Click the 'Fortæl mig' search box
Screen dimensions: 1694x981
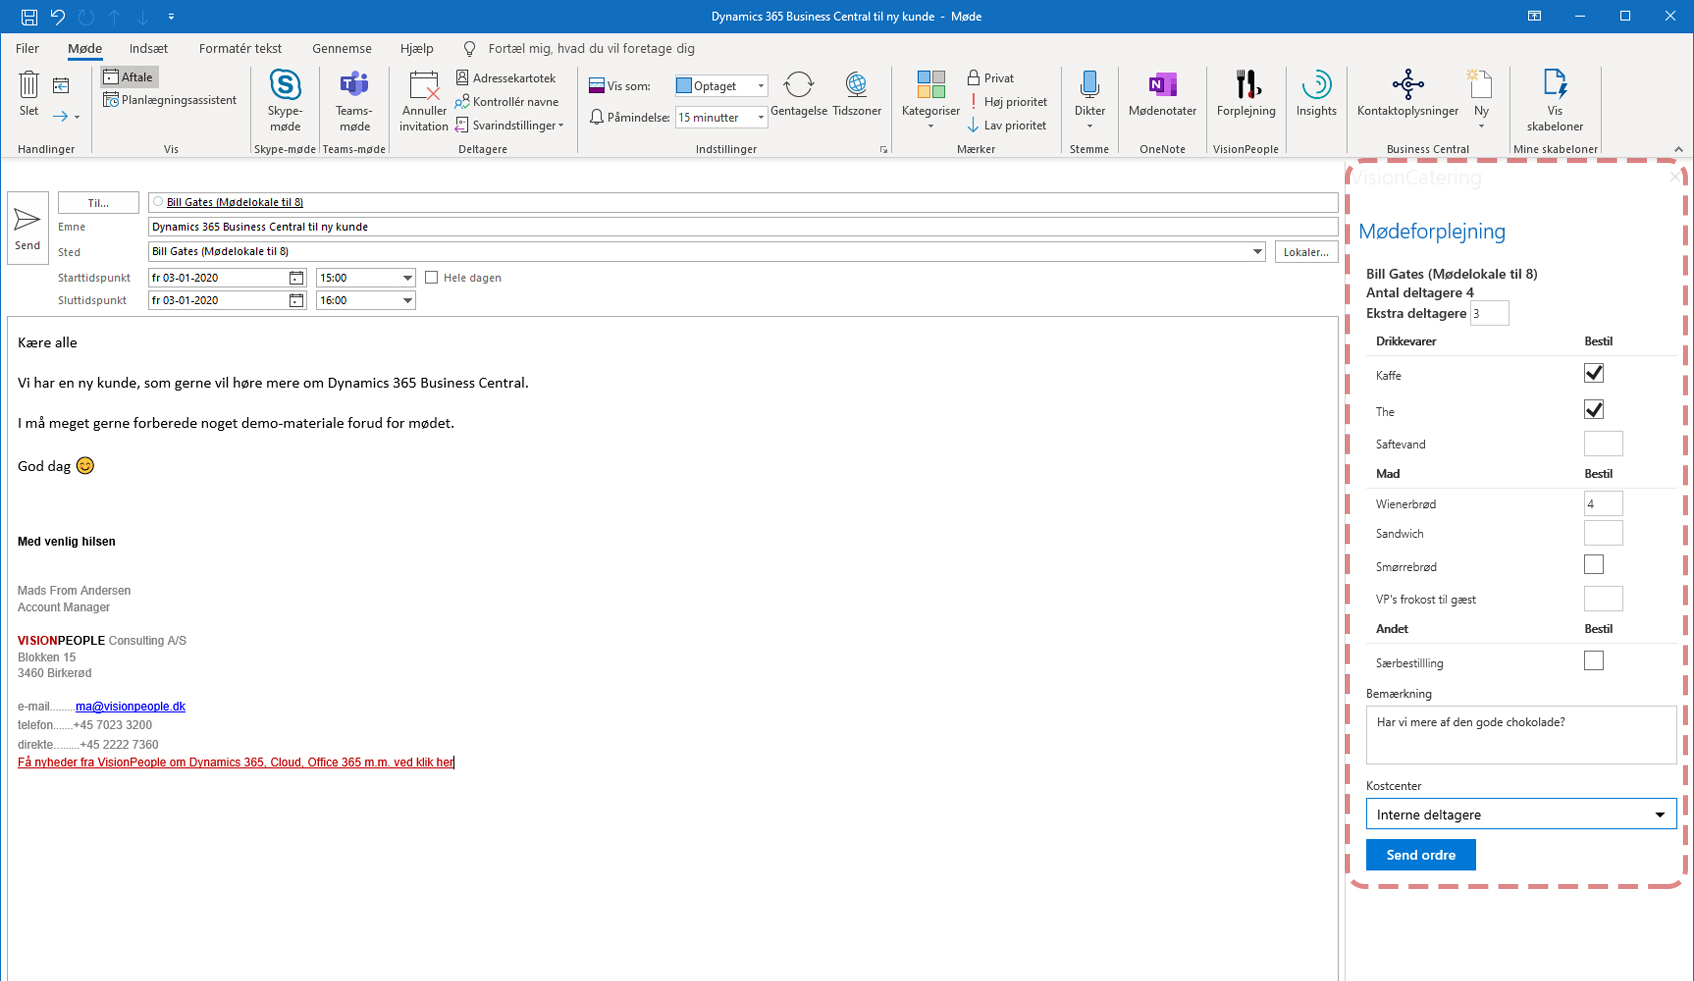[591, 48]
